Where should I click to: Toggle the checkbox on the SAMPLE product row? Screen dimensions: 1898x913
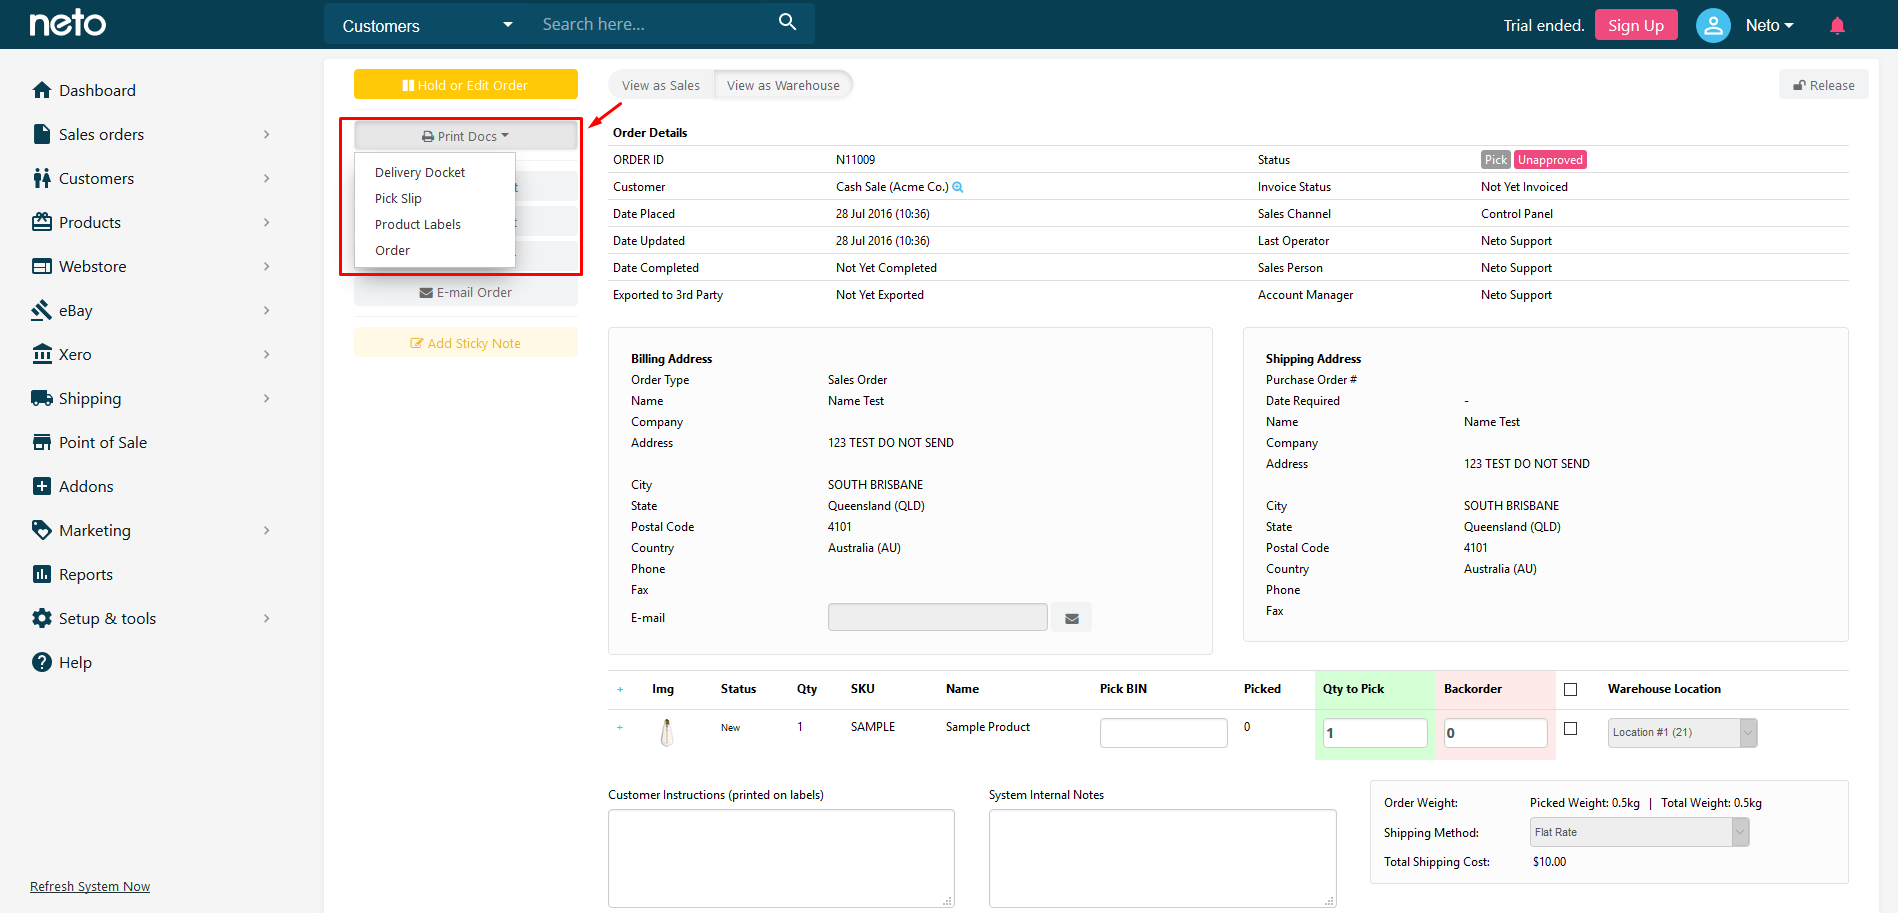coord(1570,728)
